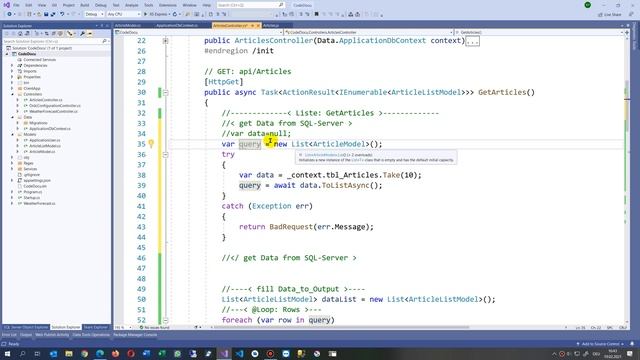
Task: Click the Visual Studio logo icon
Action: coord(6,5)
